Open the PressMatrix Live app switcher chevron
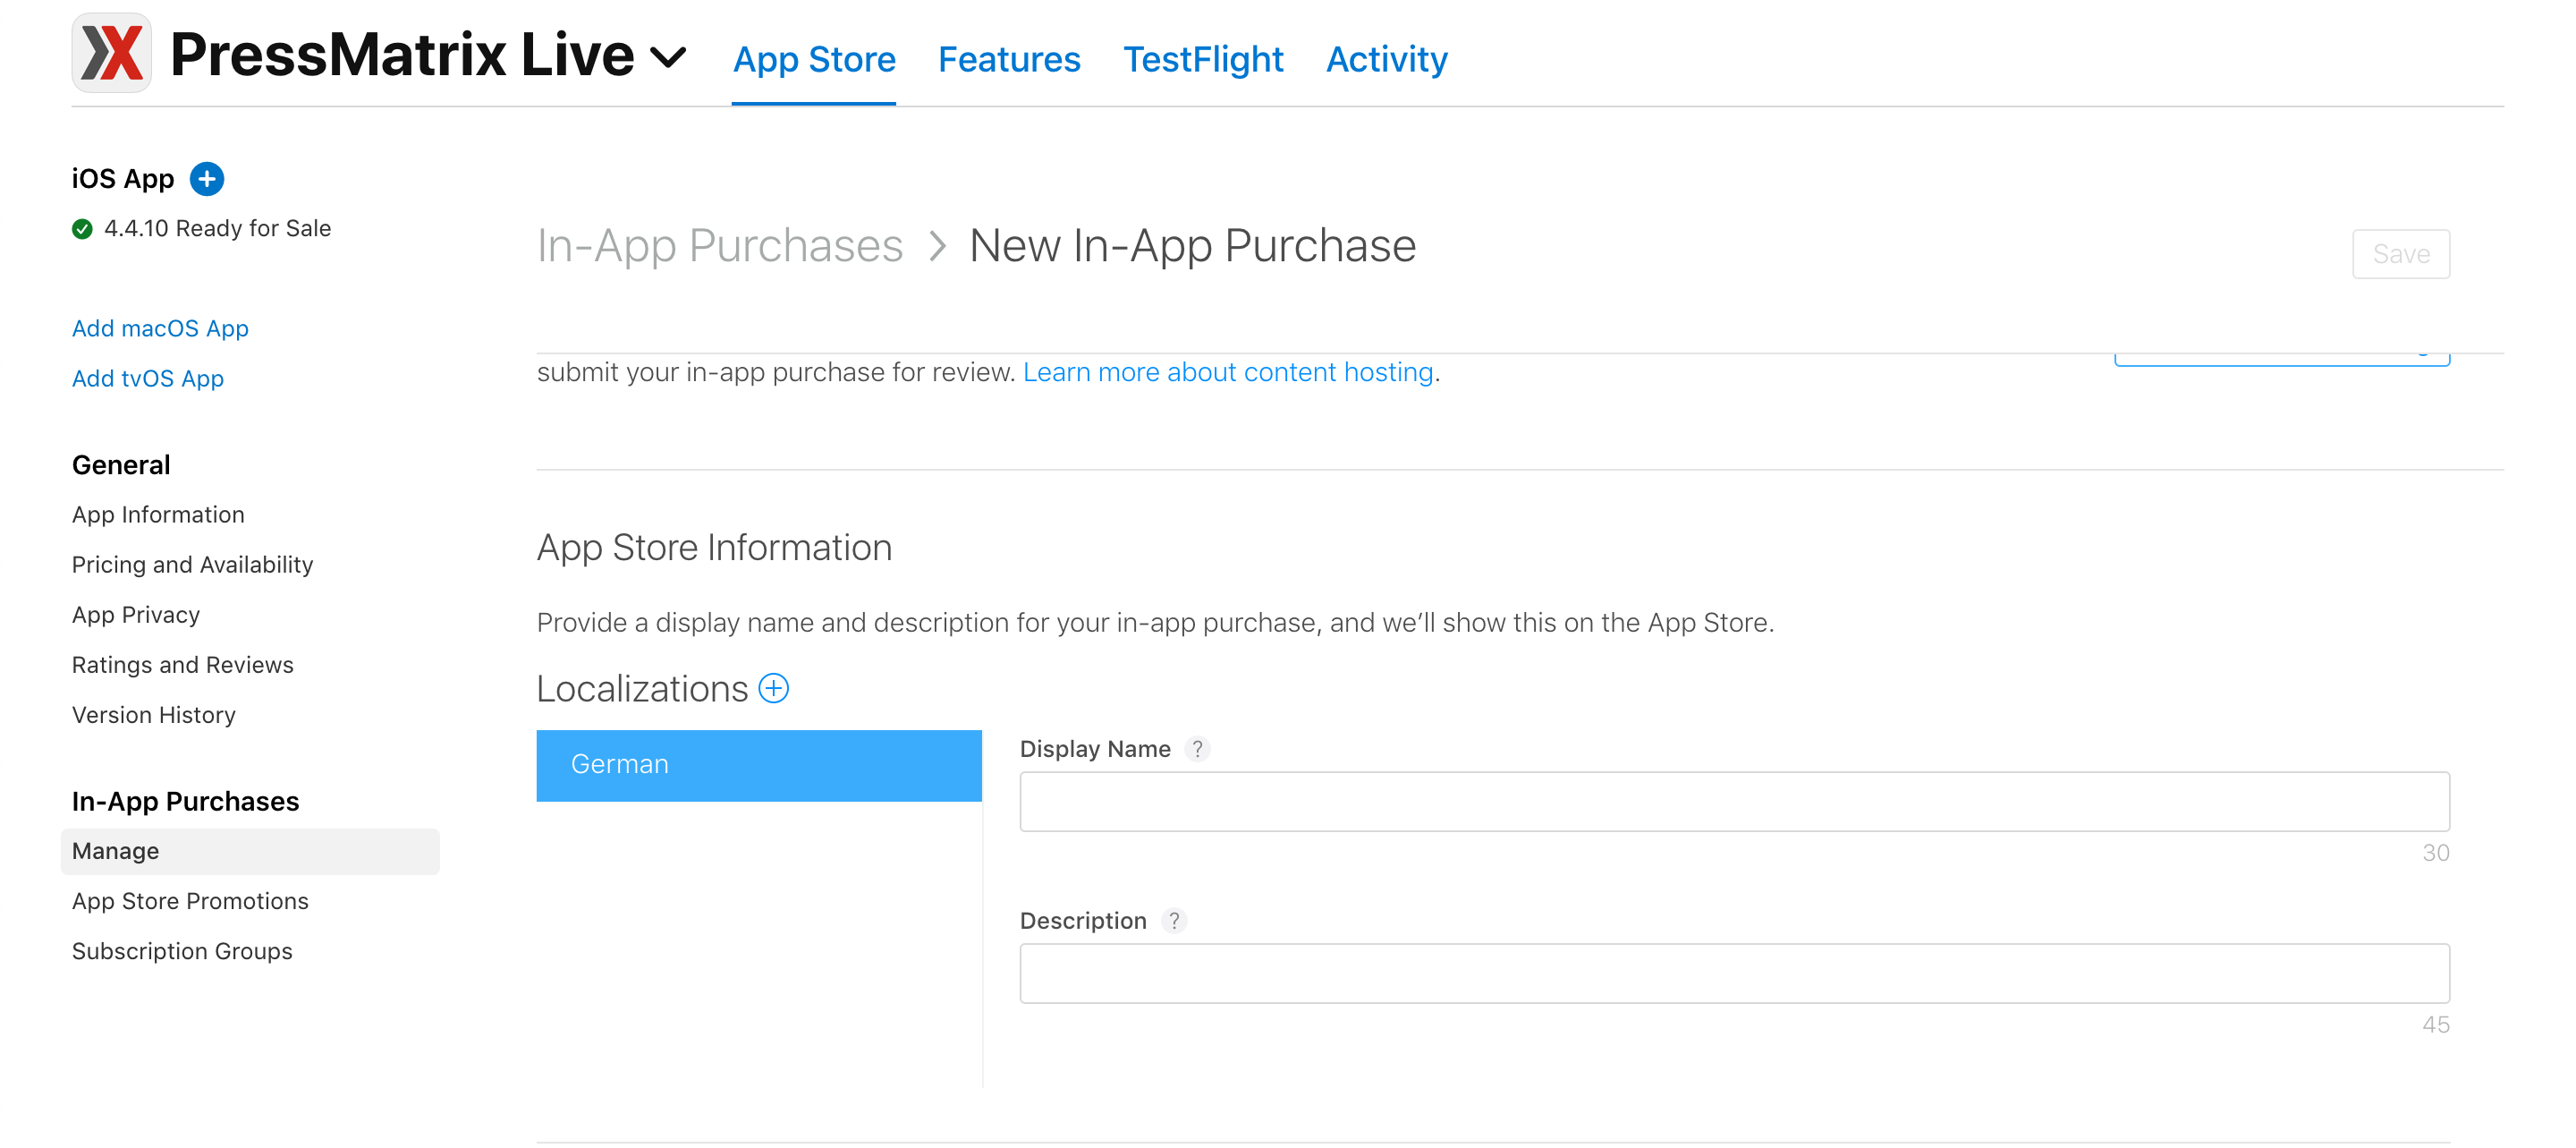The height and width of the screenshot is (1148, 2576). [x=668, y=57]
